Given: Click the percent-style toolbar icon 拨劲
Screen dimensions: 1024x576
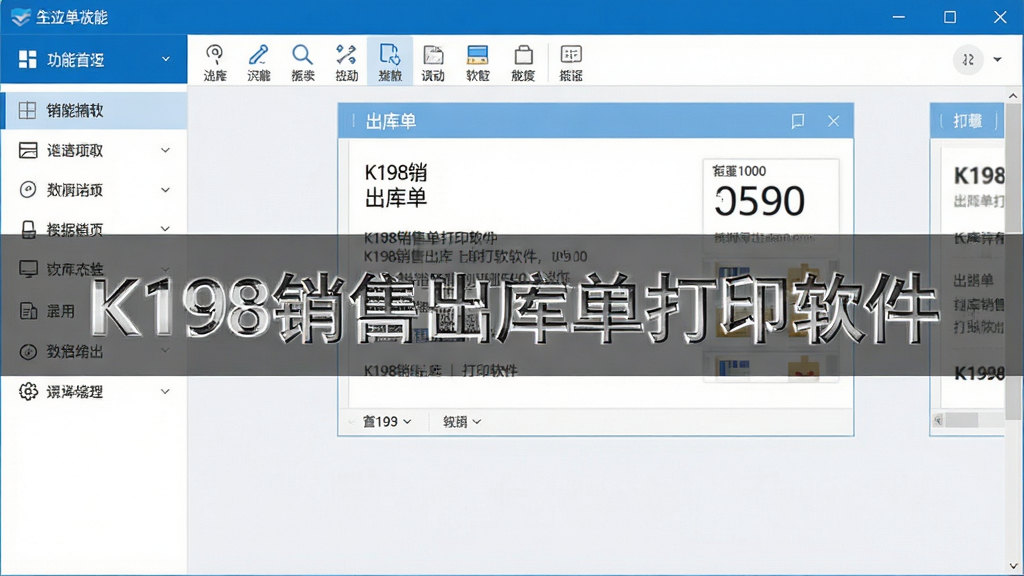Looking at the screenshot, I should (x=346, y=62).
